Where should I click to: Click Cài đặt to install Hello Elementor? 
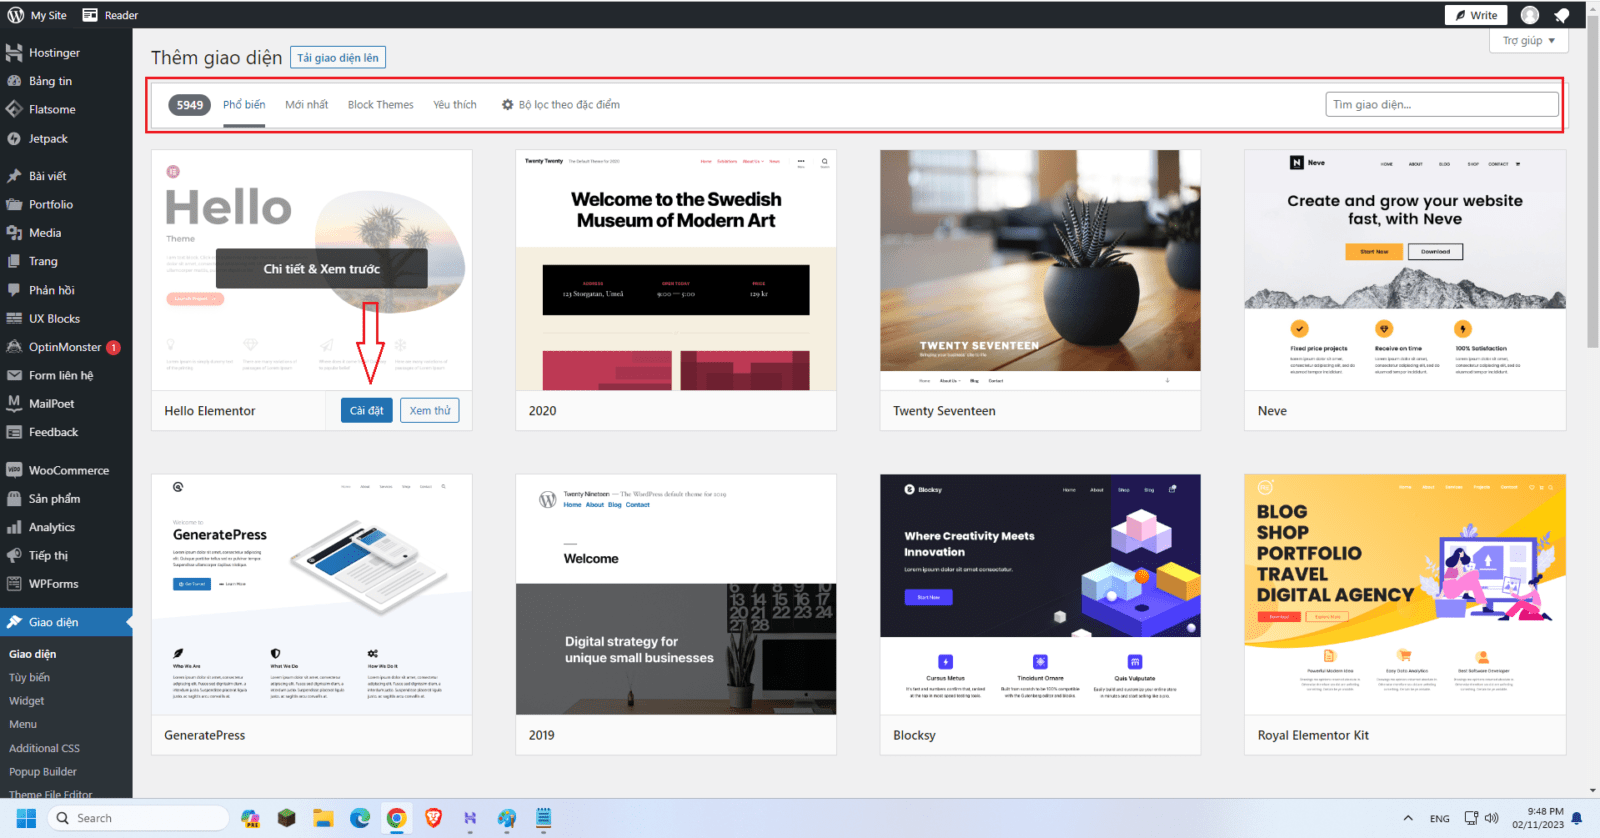367,411
